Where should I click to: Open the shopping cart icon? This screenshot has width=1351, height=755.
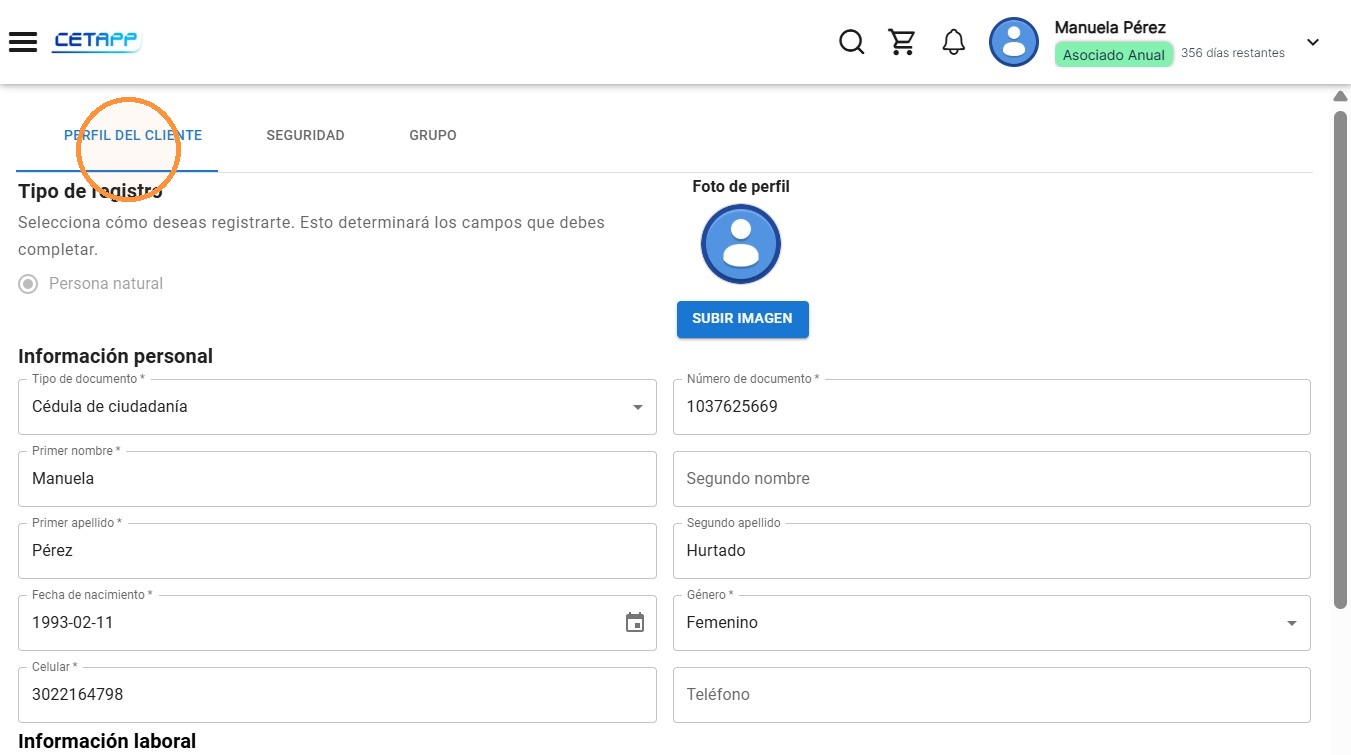click(903, 42)
